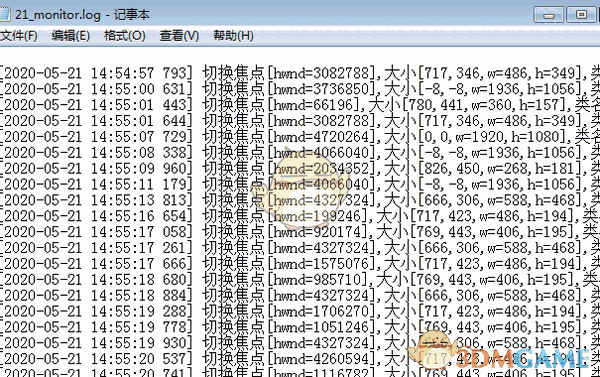
Task: Open the 帮助(H) menu
Action: pos(233,36)
